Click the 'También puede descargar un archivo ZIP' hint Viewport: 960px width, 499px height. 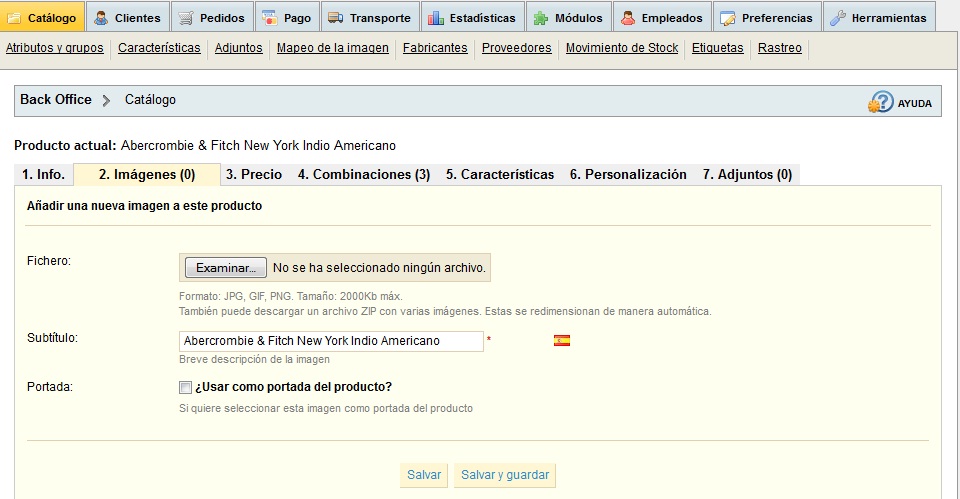coord(445,312)
